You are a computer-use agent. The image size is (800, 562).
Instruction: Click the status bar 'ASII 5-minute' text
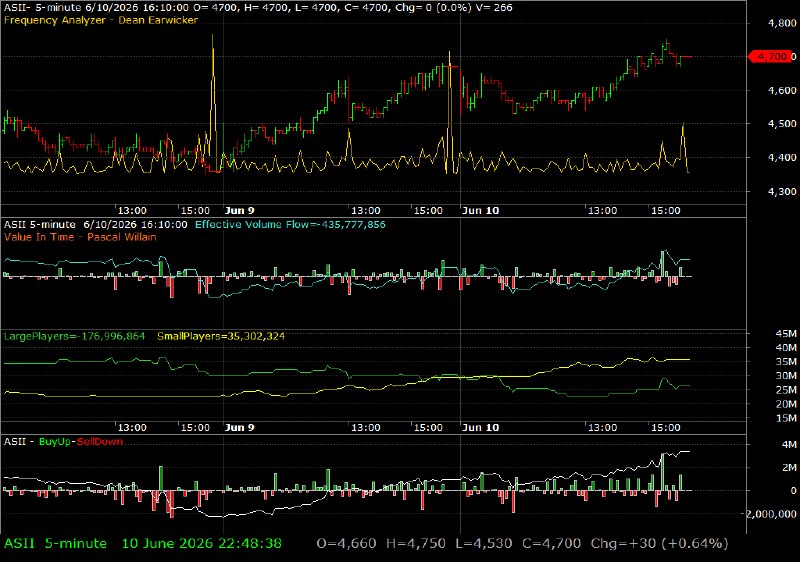pos(55,544)
